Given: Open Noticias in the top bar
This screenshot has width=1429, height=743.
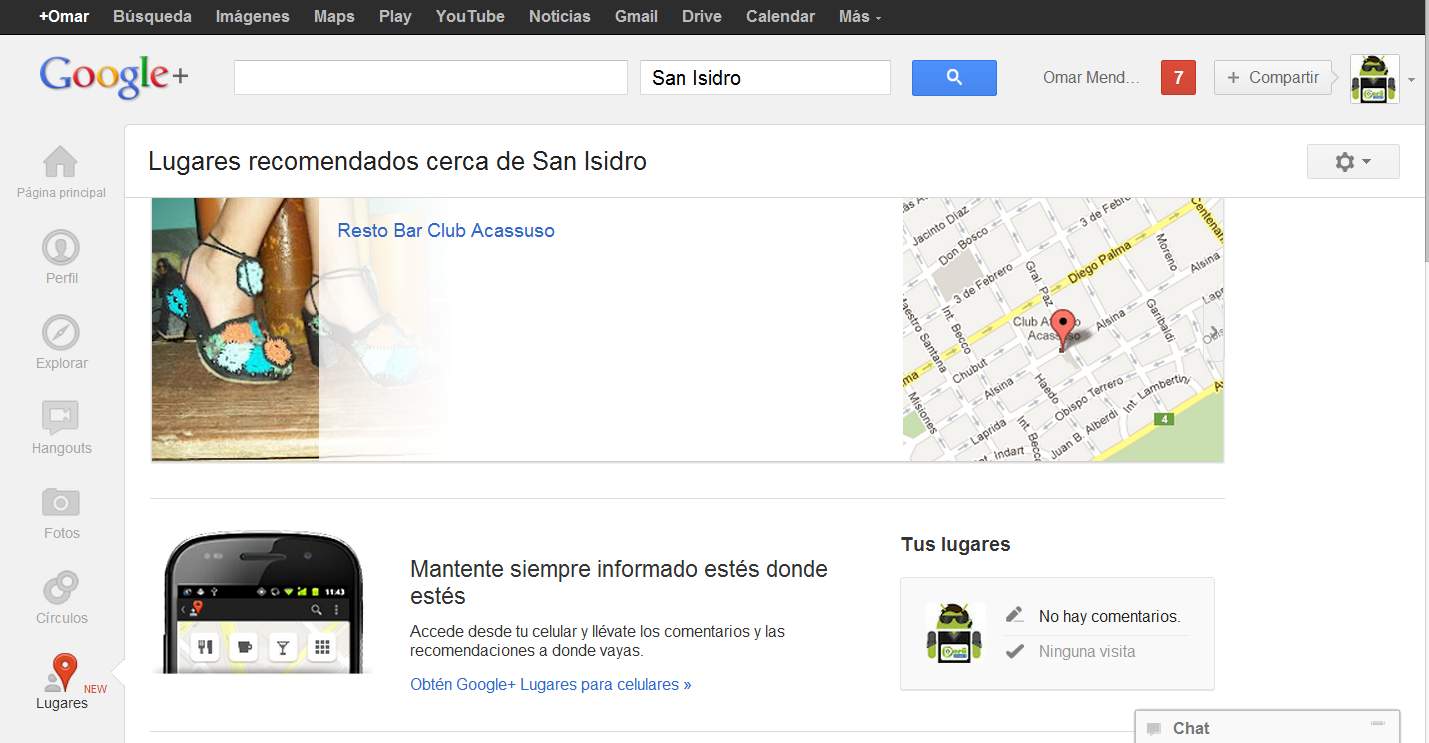Looking at the screenshot, I should pos(560,17).
